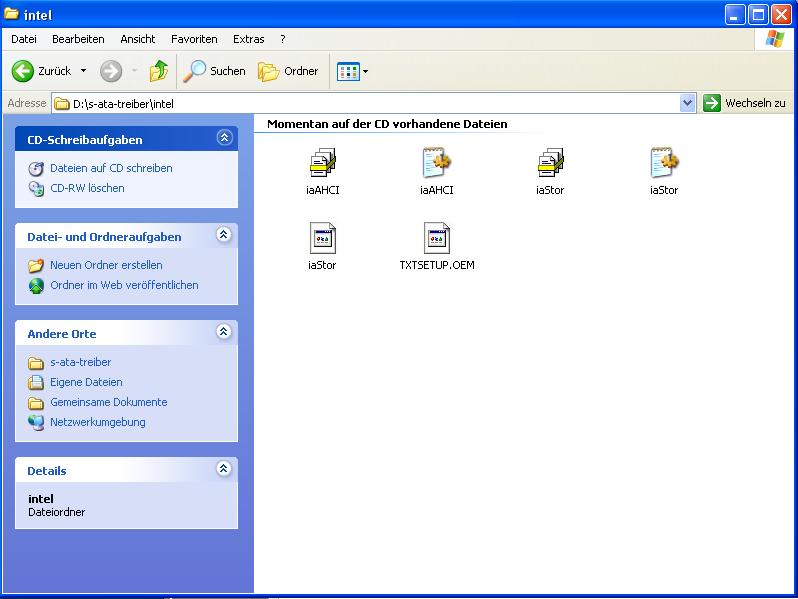Click the Wechseln zu button label
The width and height of the screenshot is (798, 599).
tap(755, 103)
